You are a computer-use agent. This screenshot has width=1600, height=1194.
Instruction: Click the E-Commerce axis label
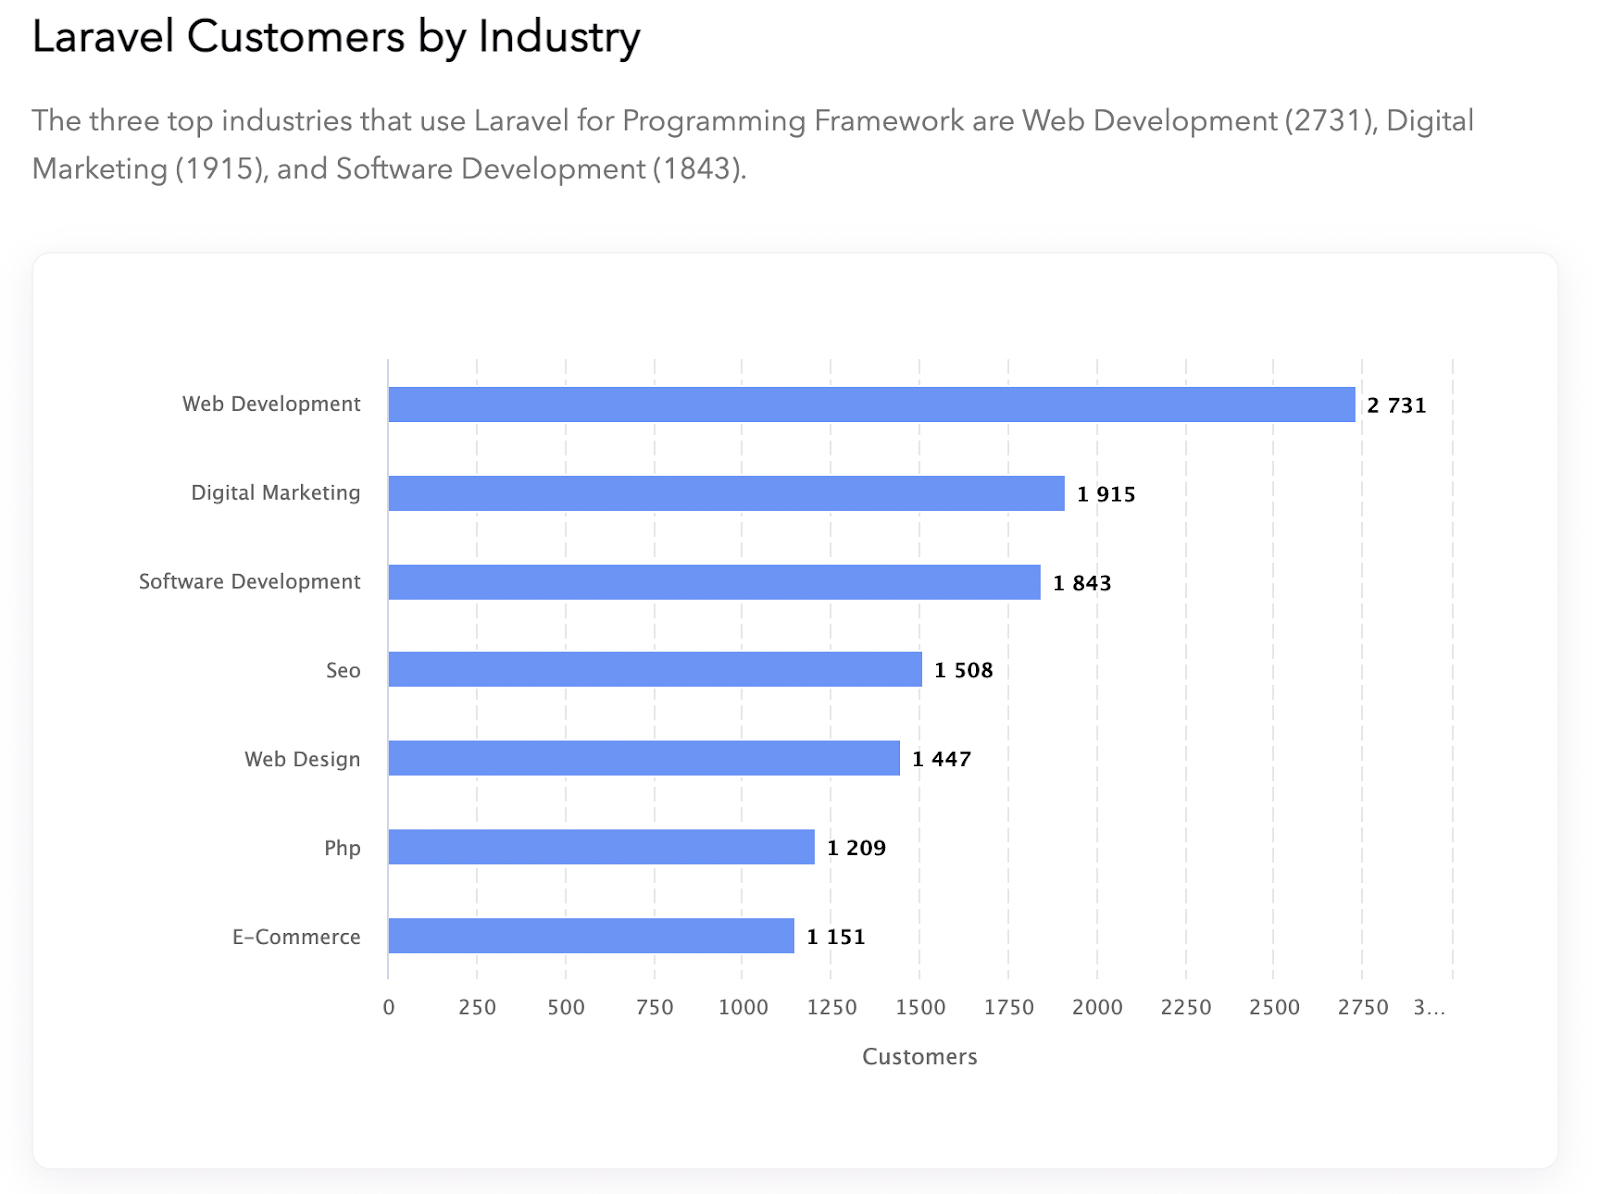pyautogui.click(x=296, y=936)
